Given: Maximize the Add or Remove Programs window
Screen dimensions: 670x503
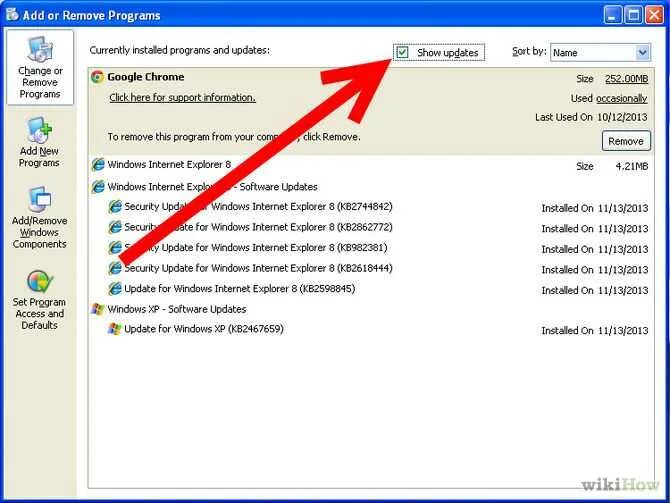Looking at the screenshot, I should [x=634, y=15].
